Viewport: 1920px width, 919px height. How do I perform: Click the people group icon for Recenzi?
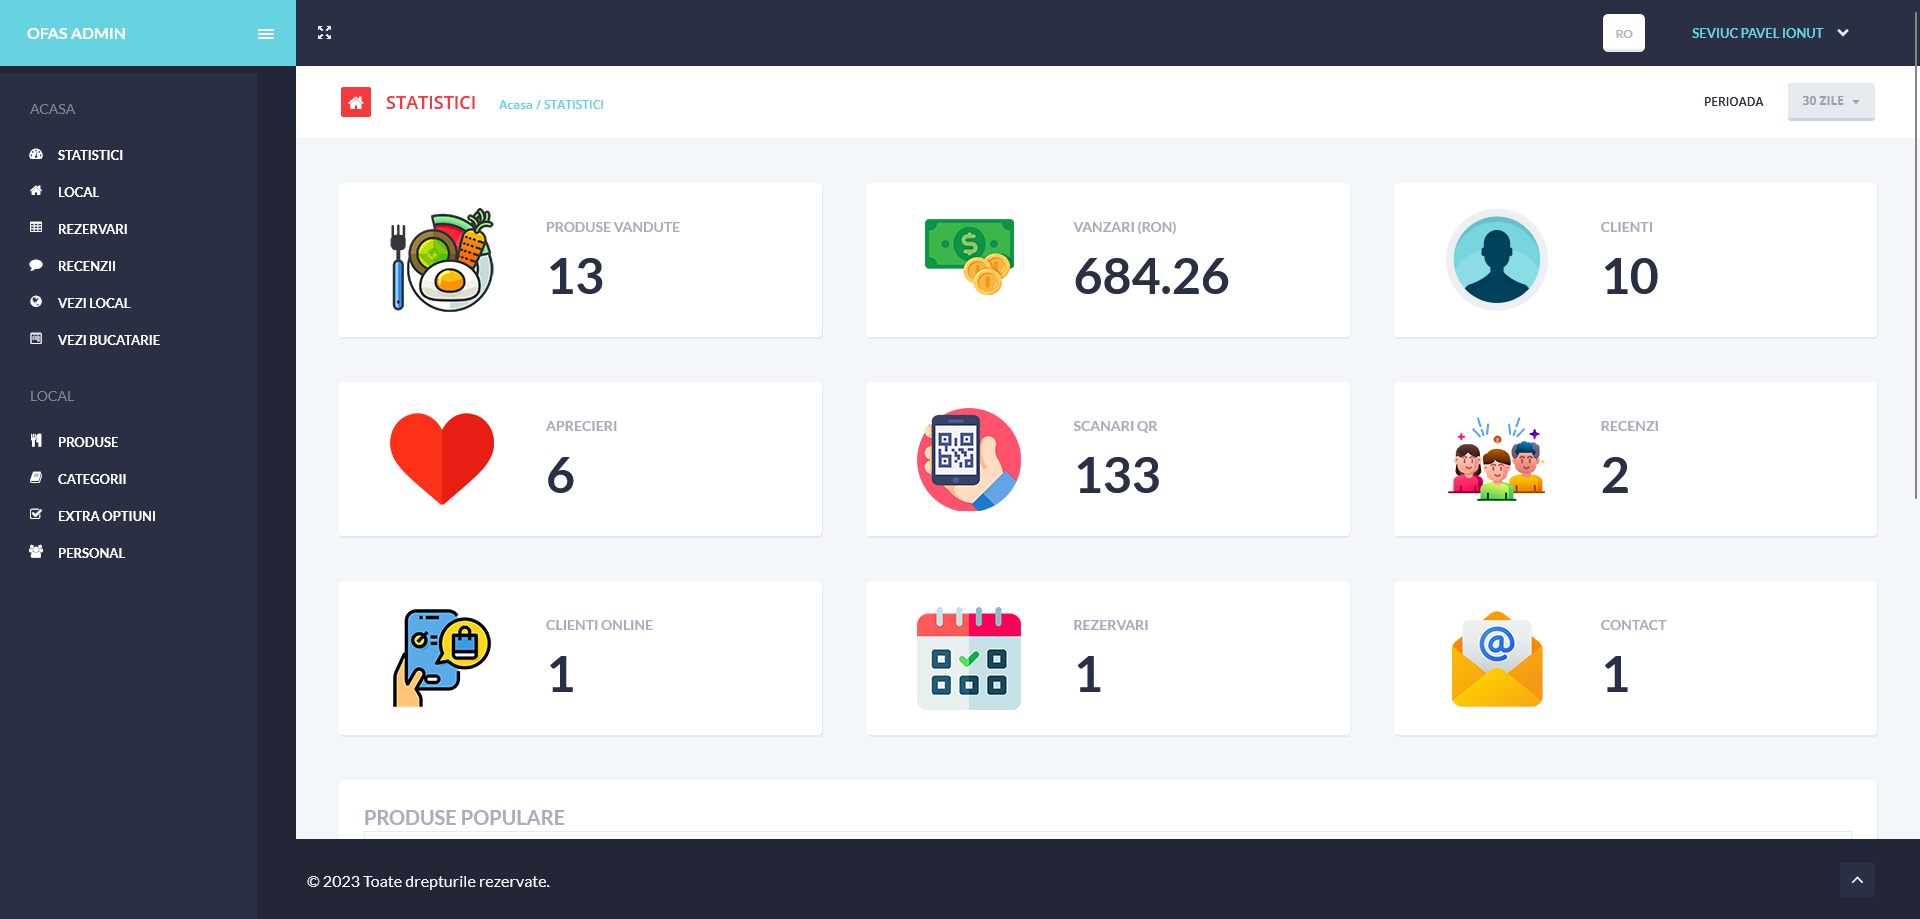(x=1497, y=459)
